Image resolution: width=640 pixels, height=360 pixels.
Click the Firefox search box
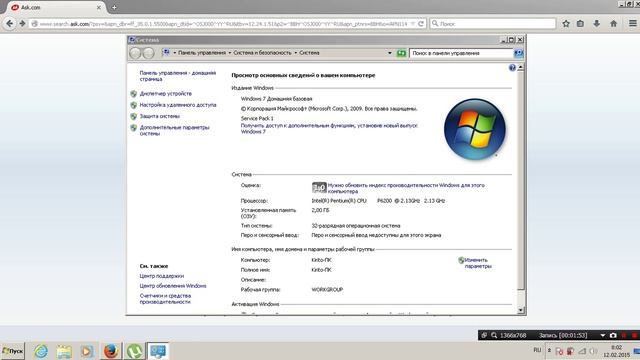[493, 24]
